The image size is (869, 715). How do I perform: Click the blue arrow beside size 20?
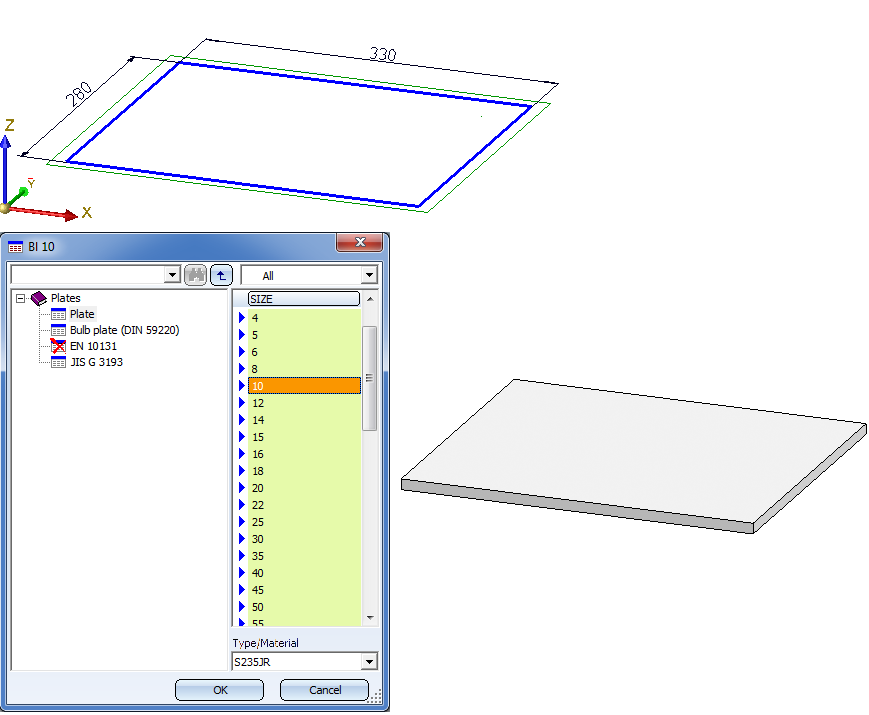click(242, 488)
